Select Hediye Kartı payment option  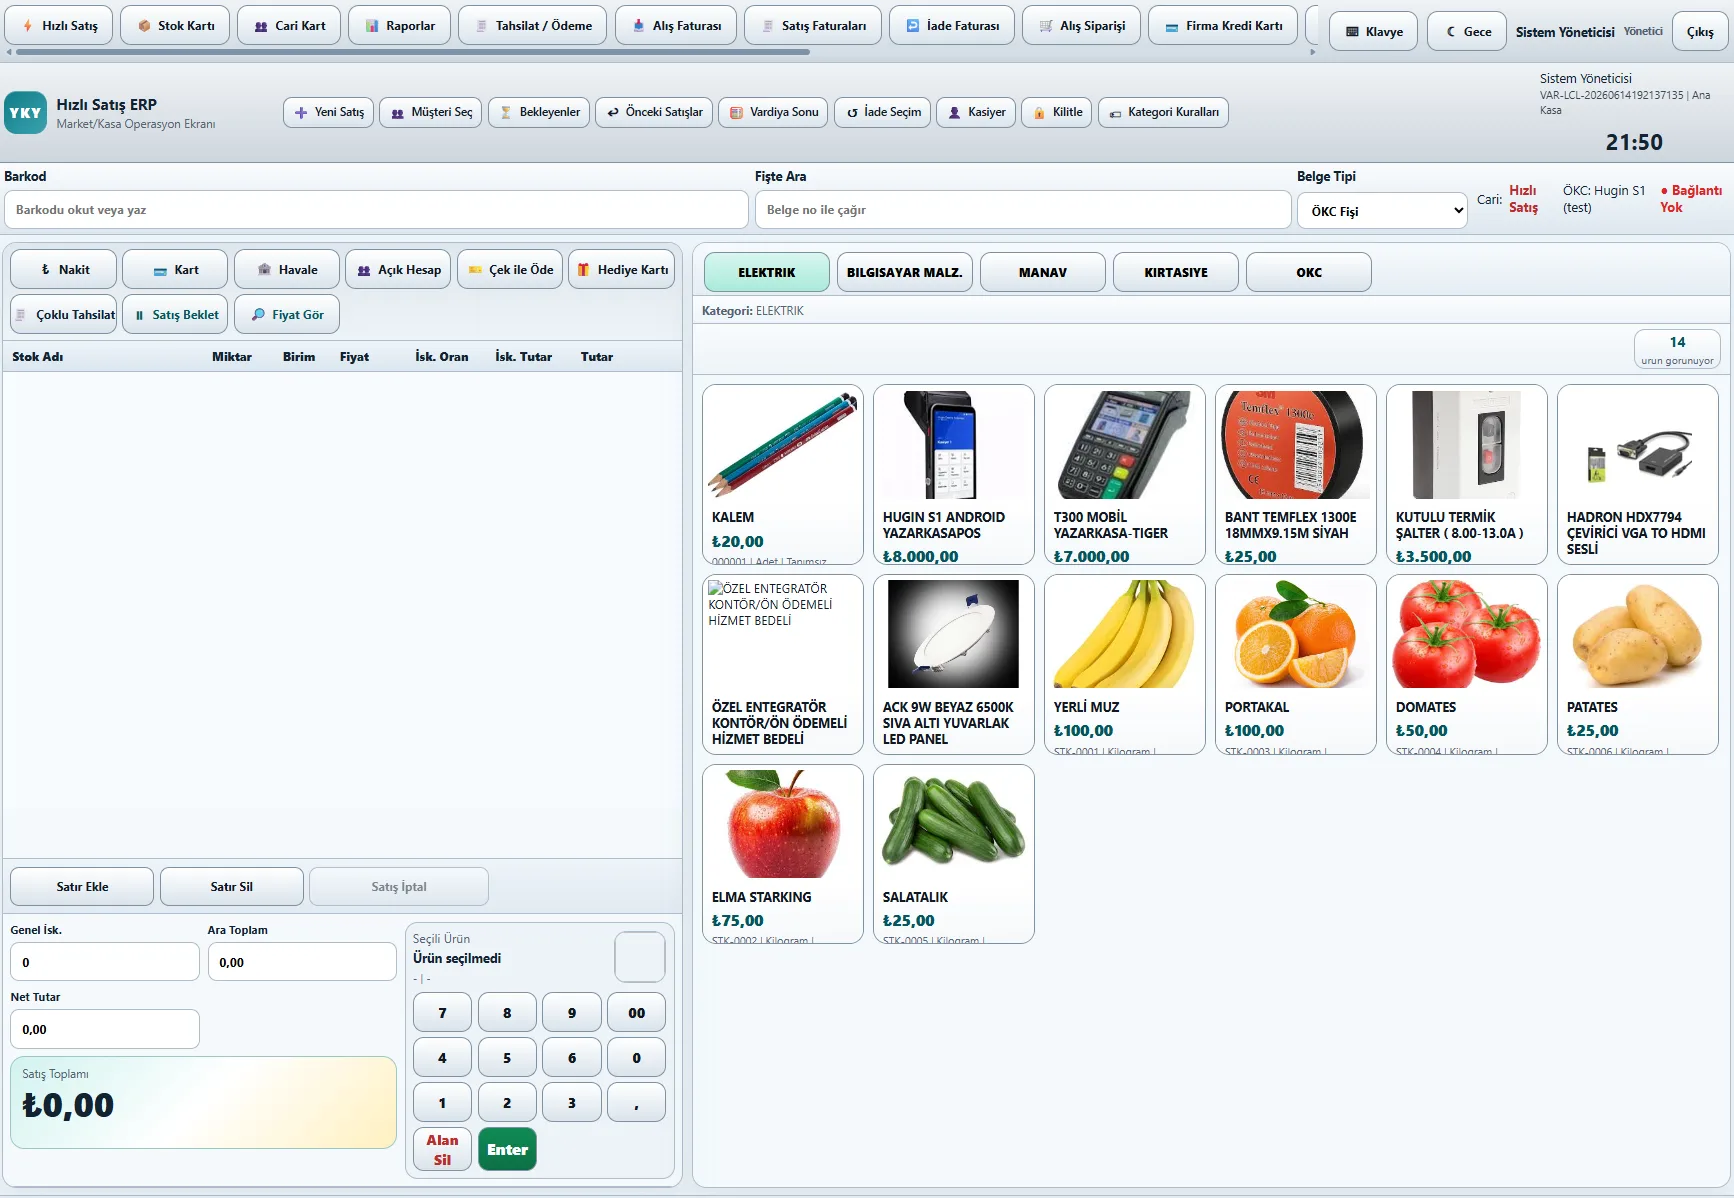[x=622, y=270]
